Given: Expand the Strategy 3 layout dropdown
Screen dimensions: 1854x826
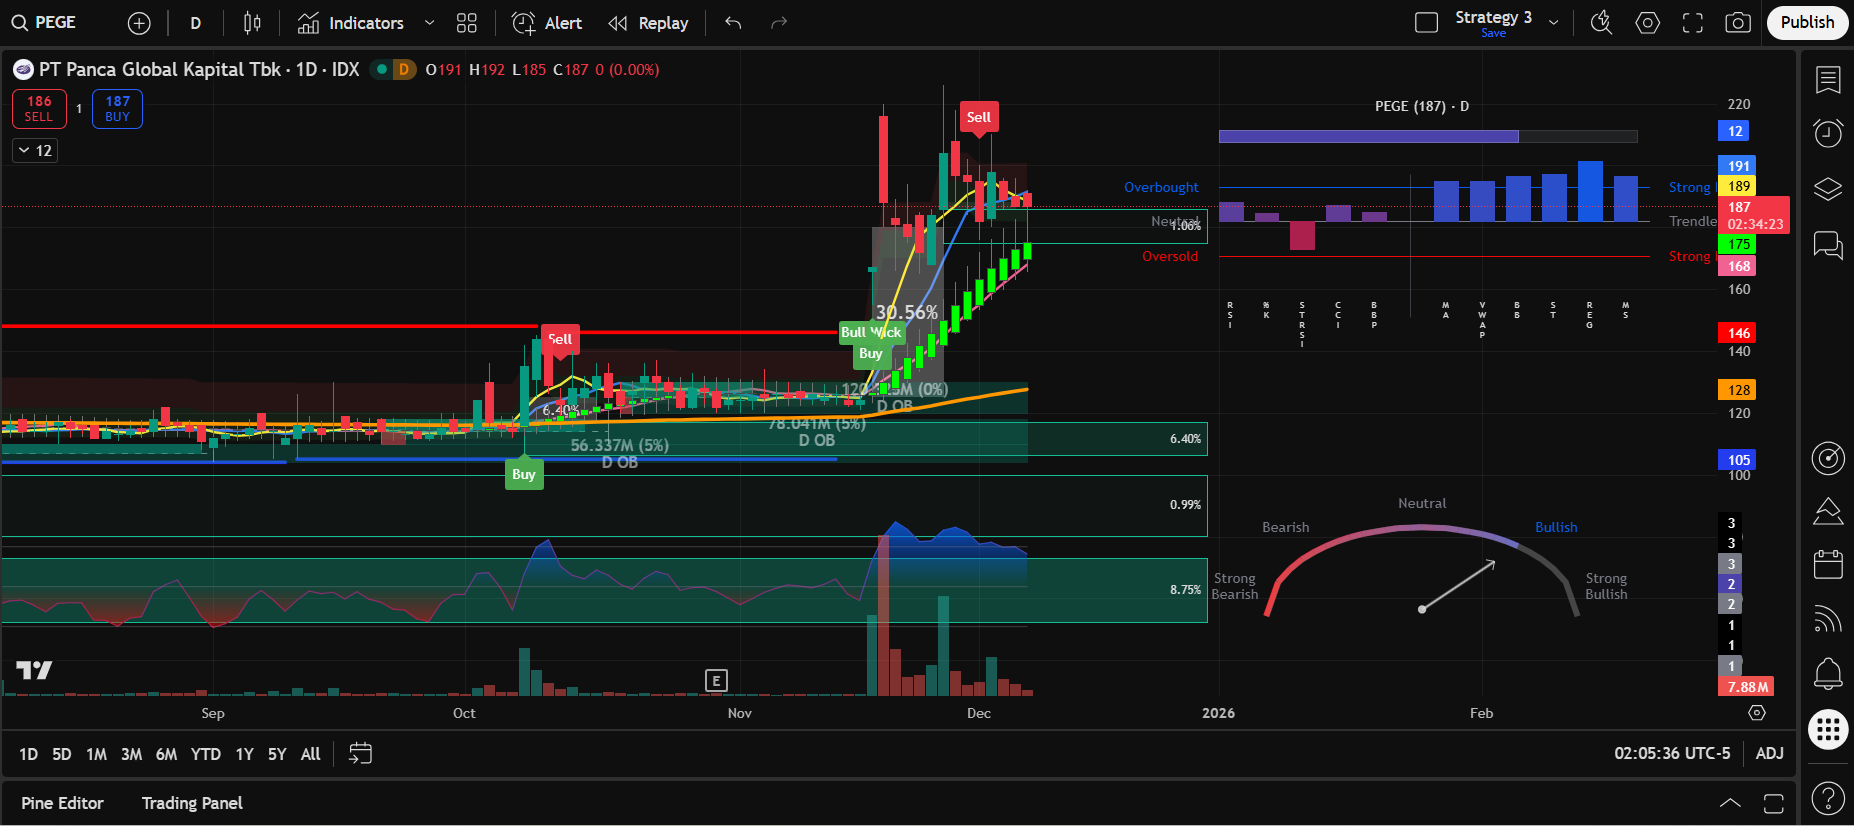Looking at the screenshot, I should (1553, 23).
